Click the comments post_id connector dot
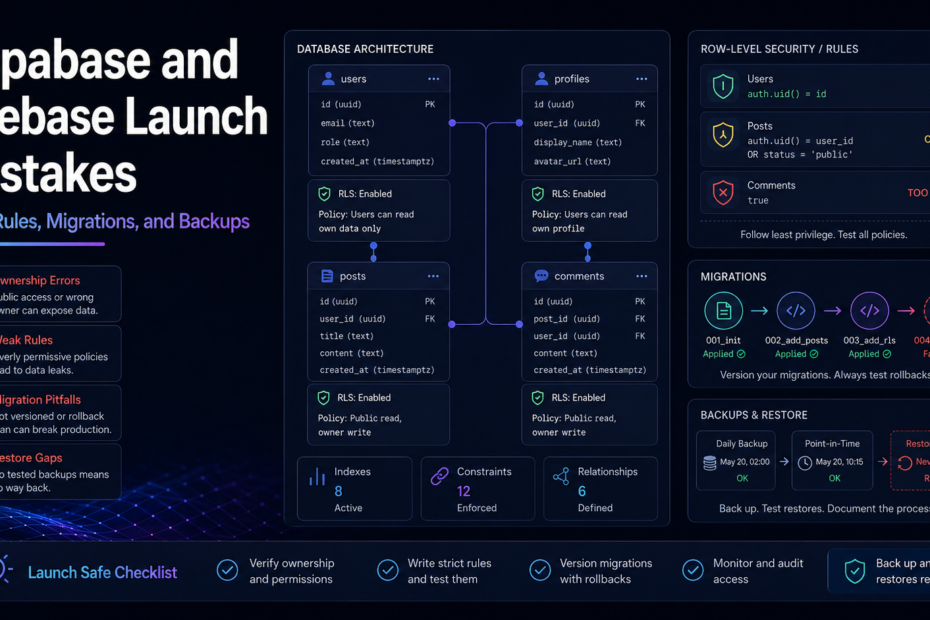This screenshot has height=620, width=930. pyautogui.click(x=519, y=324)
